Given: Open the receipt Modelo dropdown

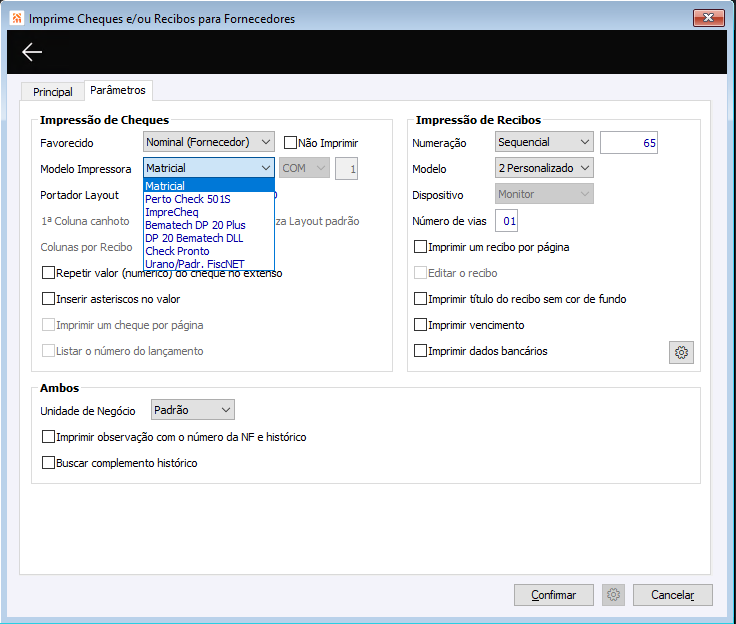Looking at the screenshot, I should click(x=544, y=168).
